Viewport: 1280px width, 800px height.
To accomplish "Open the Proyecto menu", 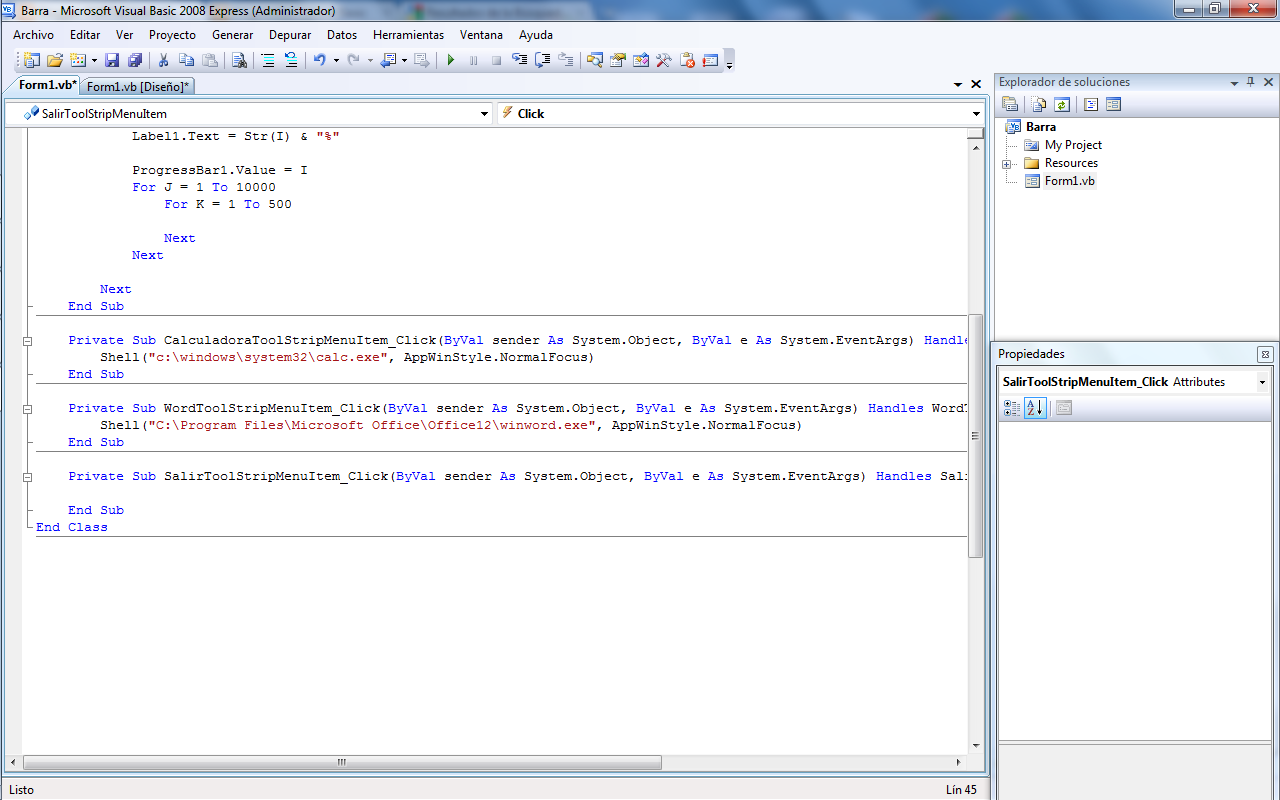I will (x=172, y=34).
